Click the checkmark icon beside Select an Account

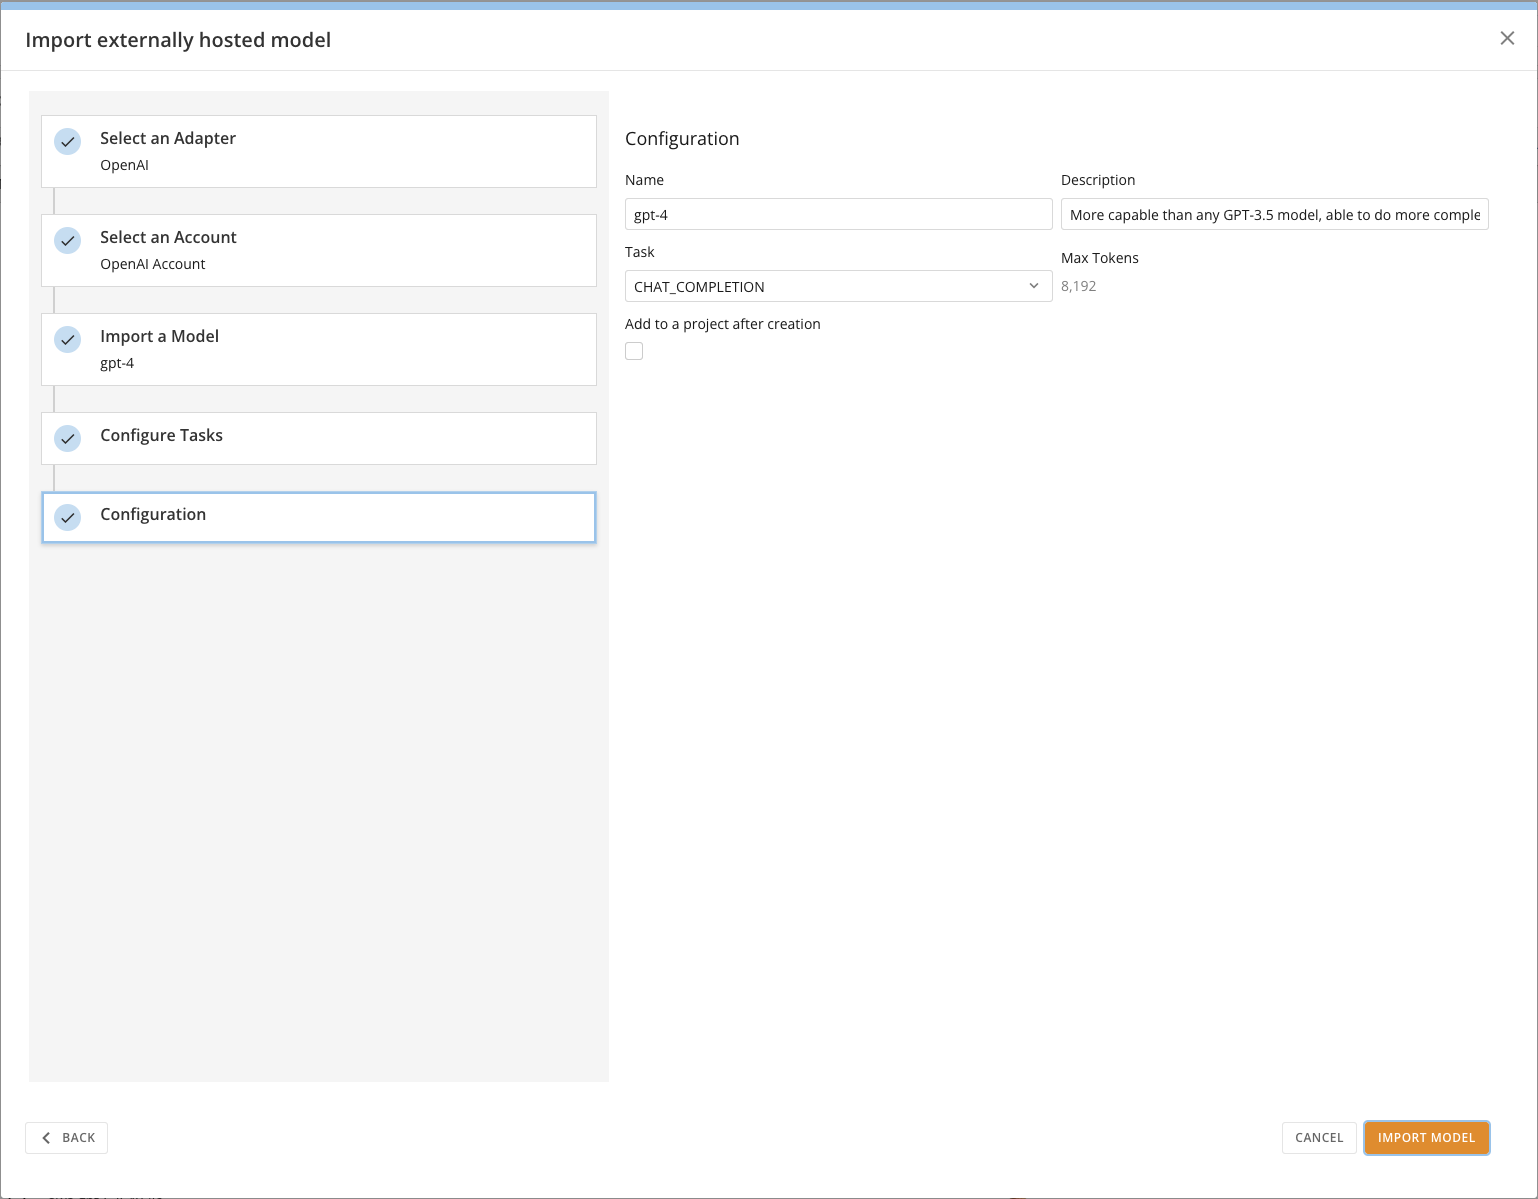[x=68, y=240]
